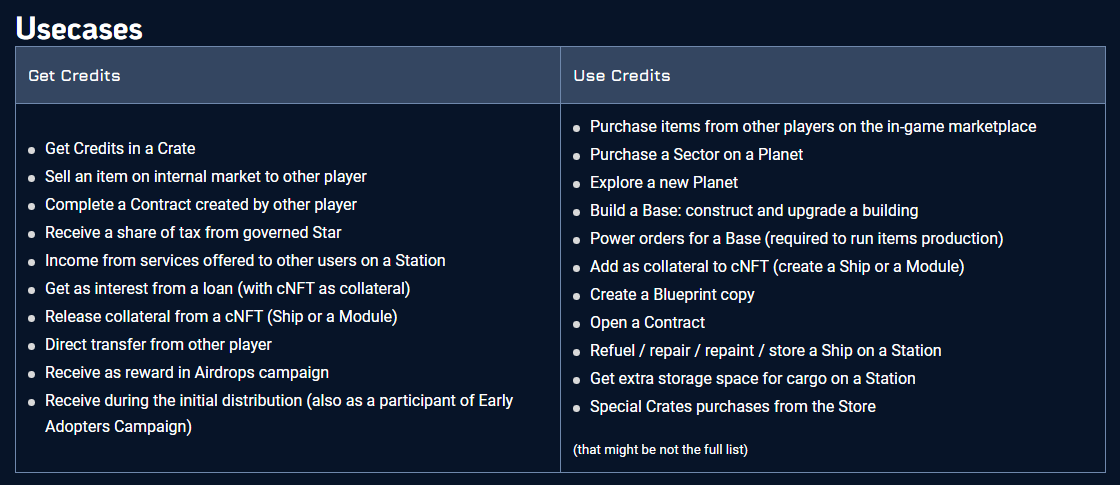Click the 'that might be not the full list' note

660,450
